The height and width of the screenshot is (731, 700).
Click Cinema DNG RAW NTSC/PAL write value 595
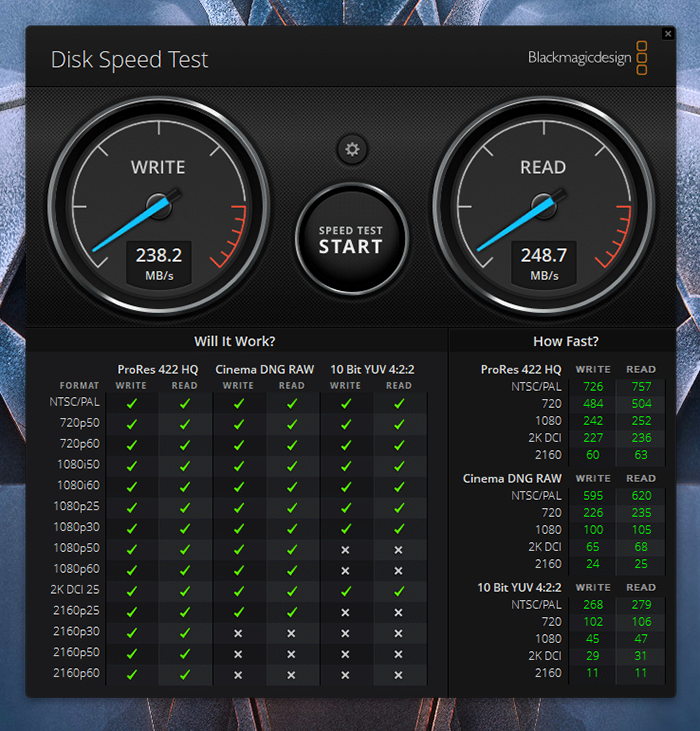point(593,495)
